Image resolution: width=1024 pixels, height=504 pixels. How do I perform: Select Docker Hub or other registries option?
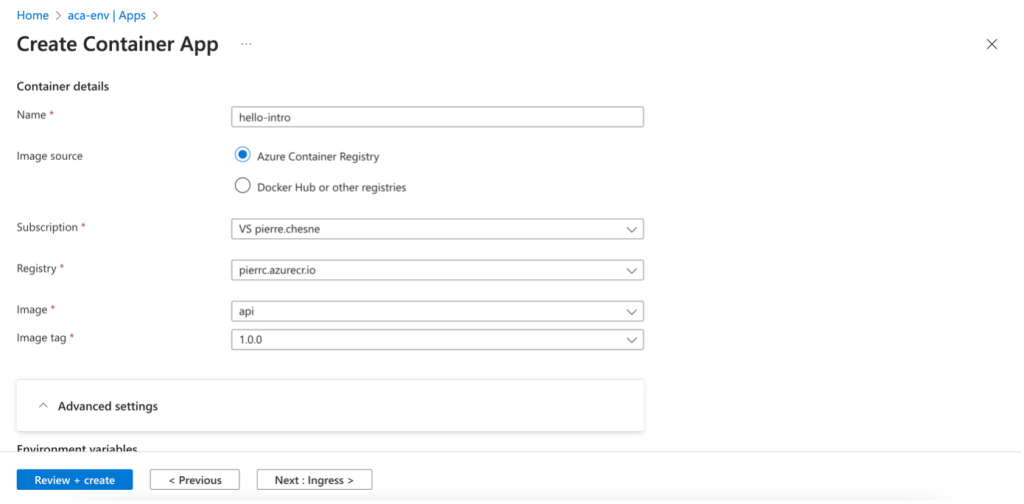click(241, 186)
